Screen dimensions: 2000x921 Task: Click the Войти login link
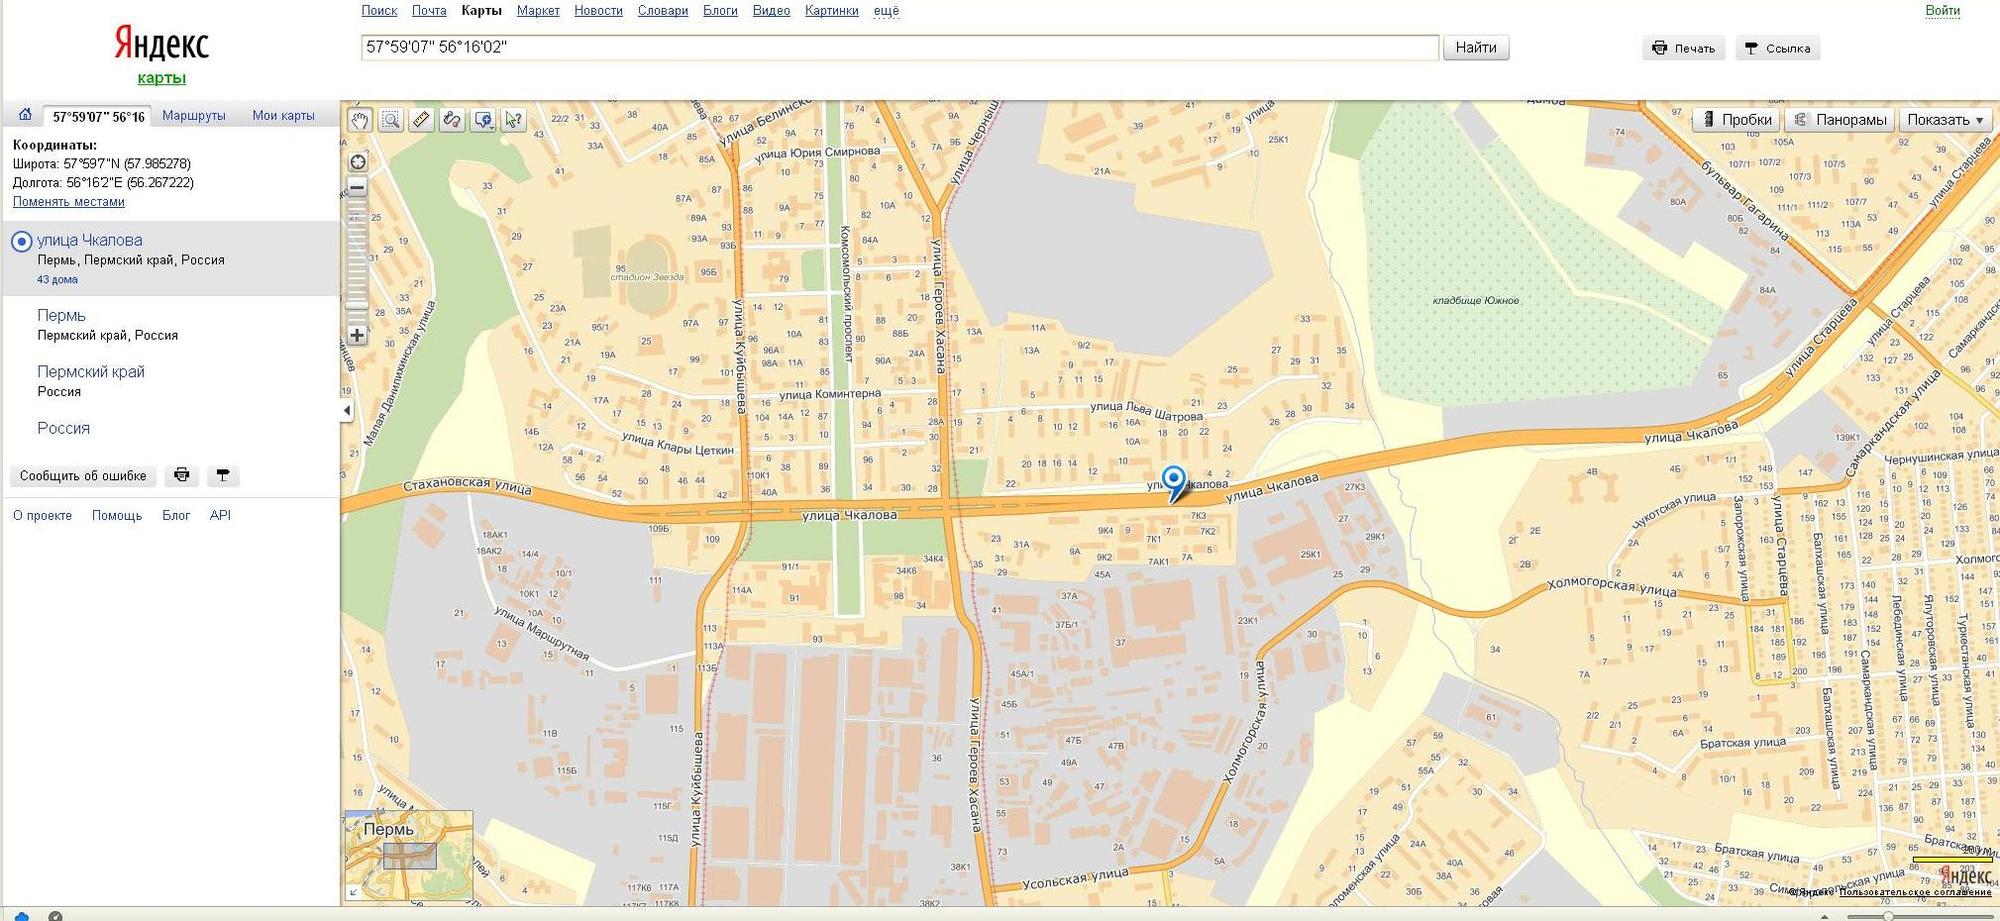click(x=1942, y=10)
